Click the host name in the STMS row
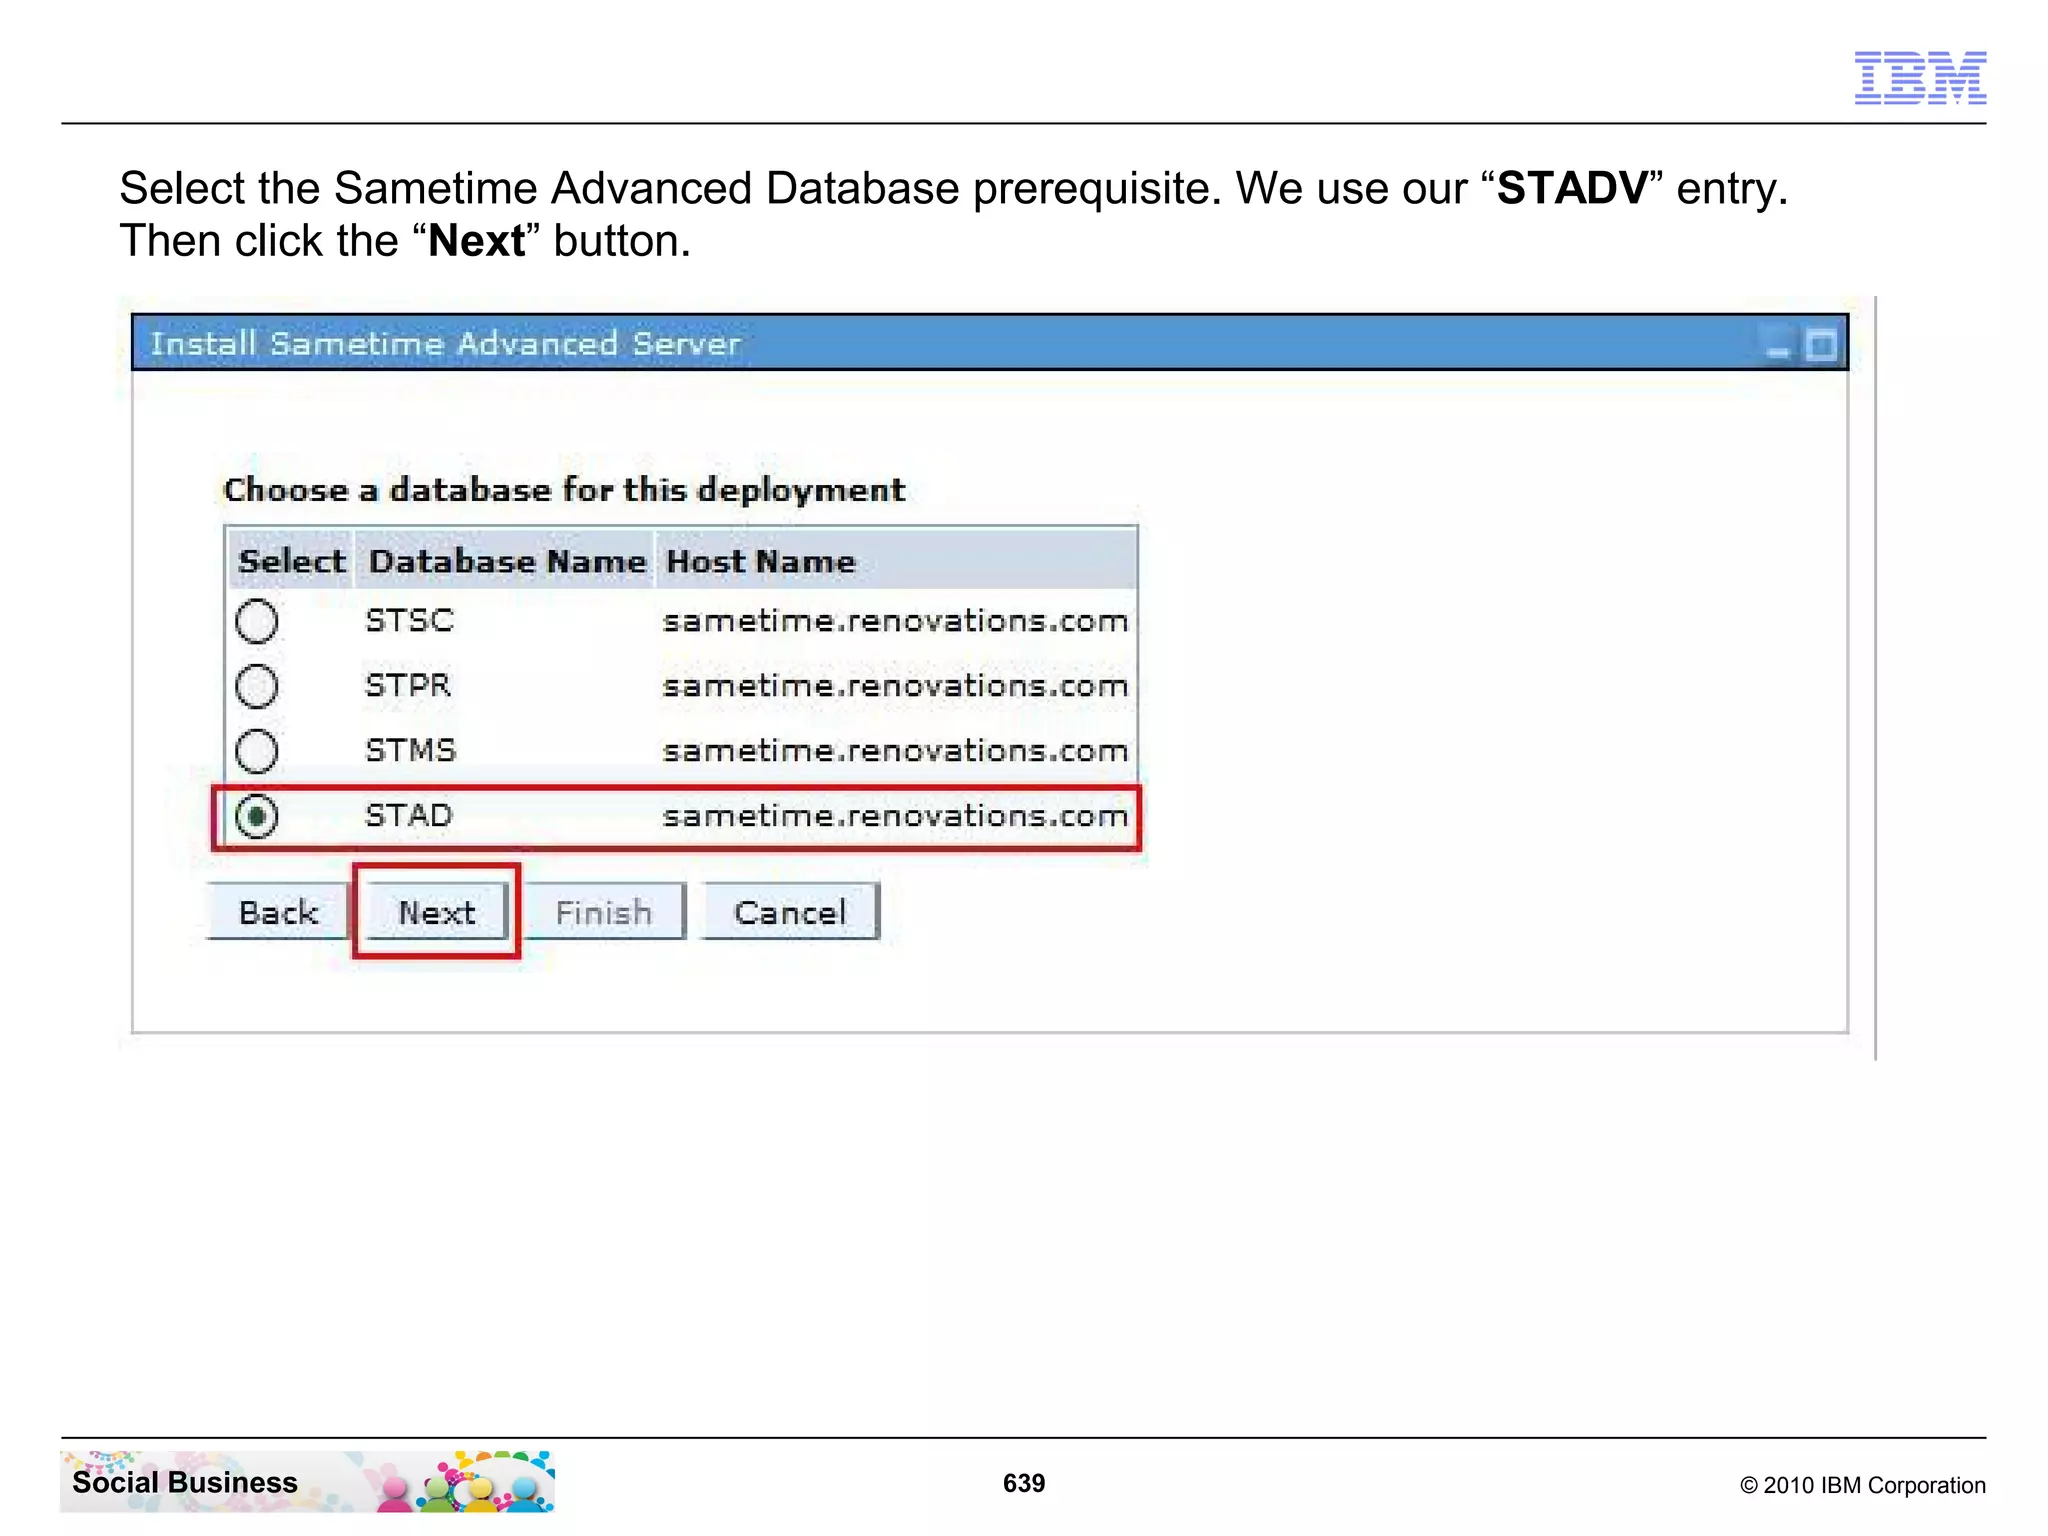 [895, 751]
